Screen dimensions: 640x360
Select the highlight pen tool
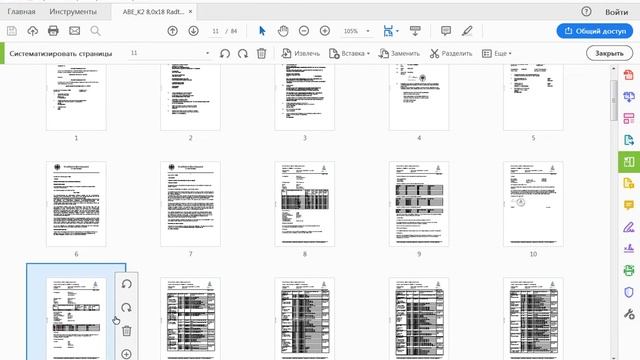click(467, 31)
